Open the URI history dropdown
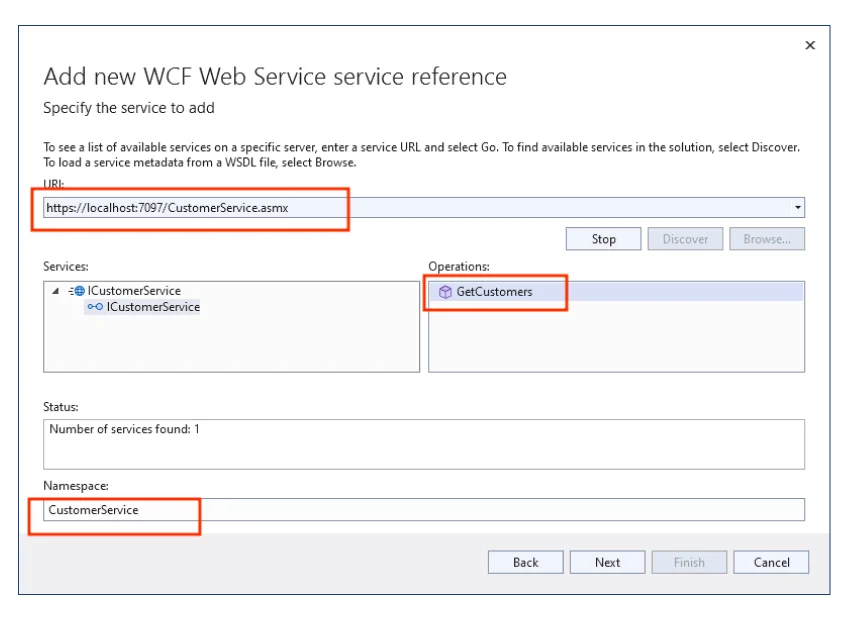The height and width of the screenshot is (617, 847). pyautogui.click(x=800, y=208)
